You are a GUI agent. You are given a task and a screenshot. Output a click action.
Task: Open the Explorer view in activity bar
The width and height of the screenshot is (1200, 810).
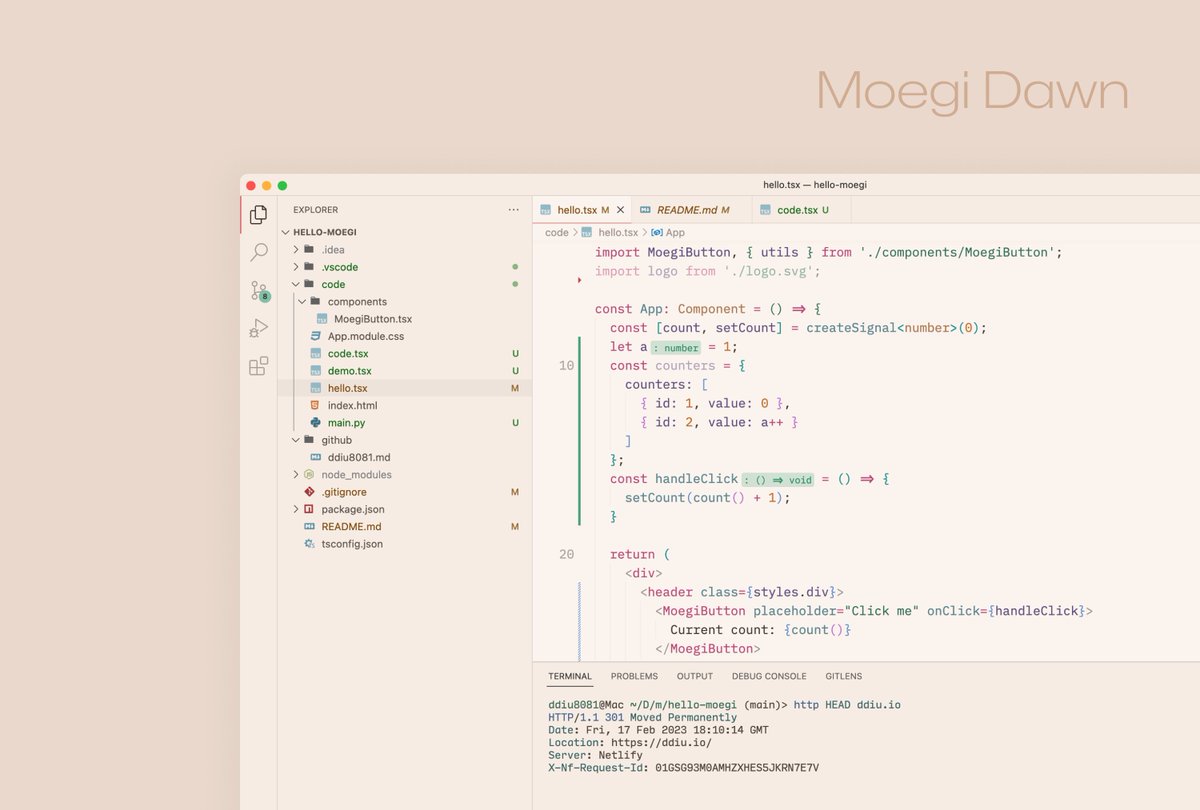(259, 214)
